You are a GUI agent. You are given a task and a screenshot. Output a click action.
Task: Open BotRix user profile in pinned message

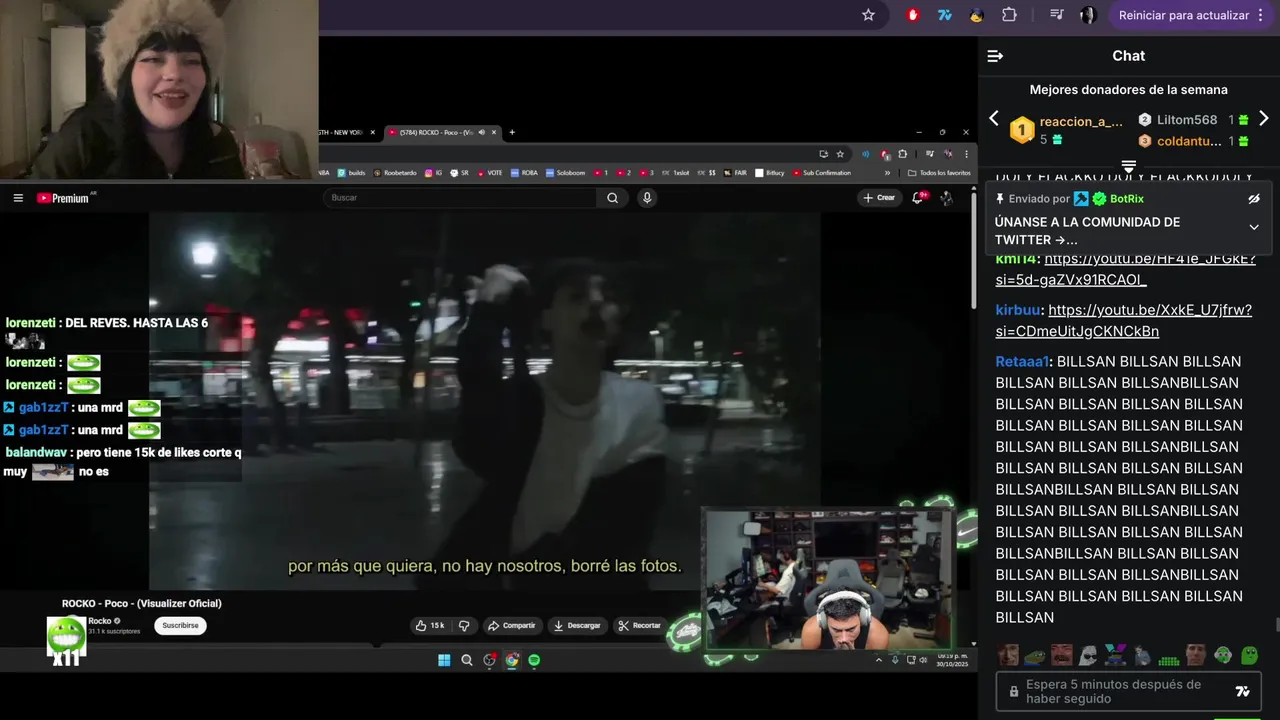tap(1126, 199)
